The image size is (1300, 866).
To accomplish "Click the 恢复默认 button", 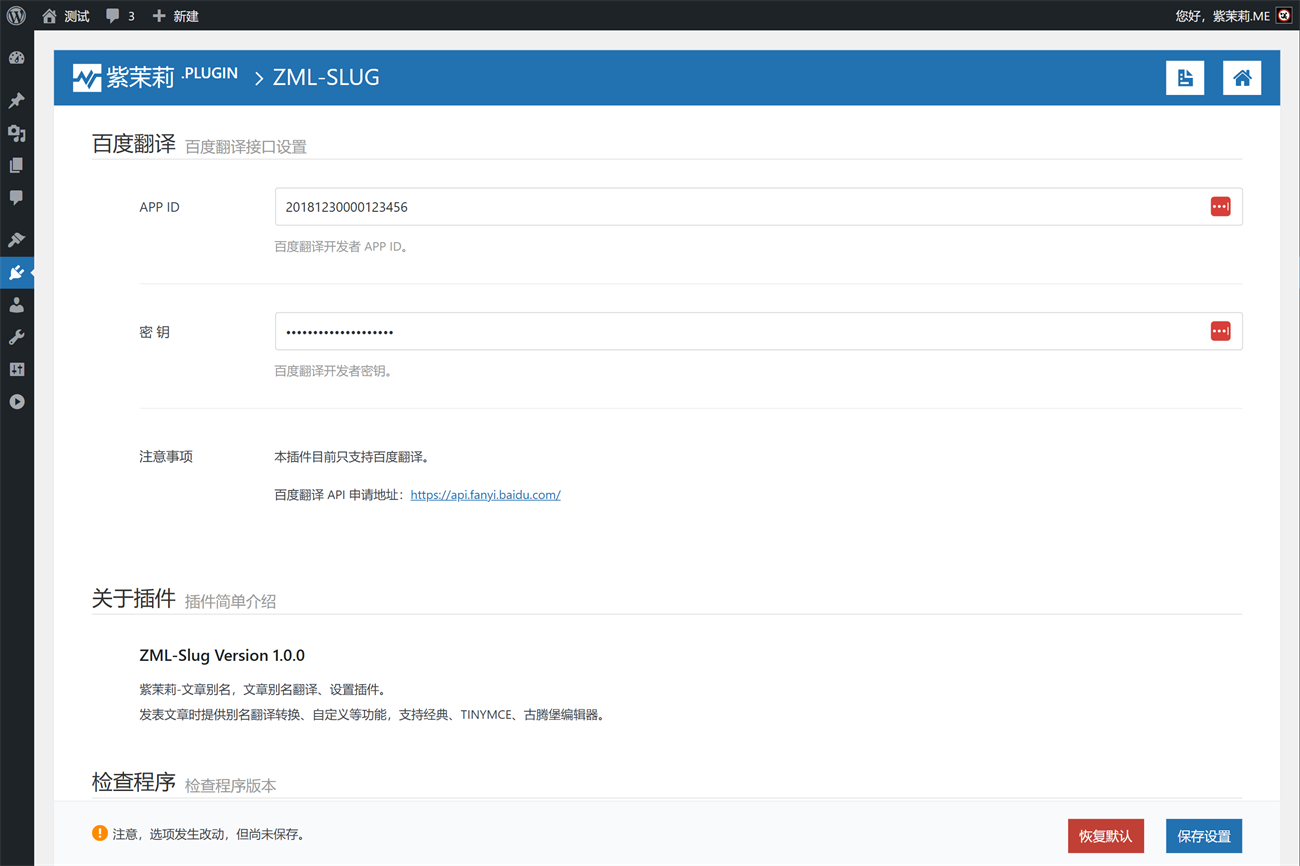I will coord(1105,836).
